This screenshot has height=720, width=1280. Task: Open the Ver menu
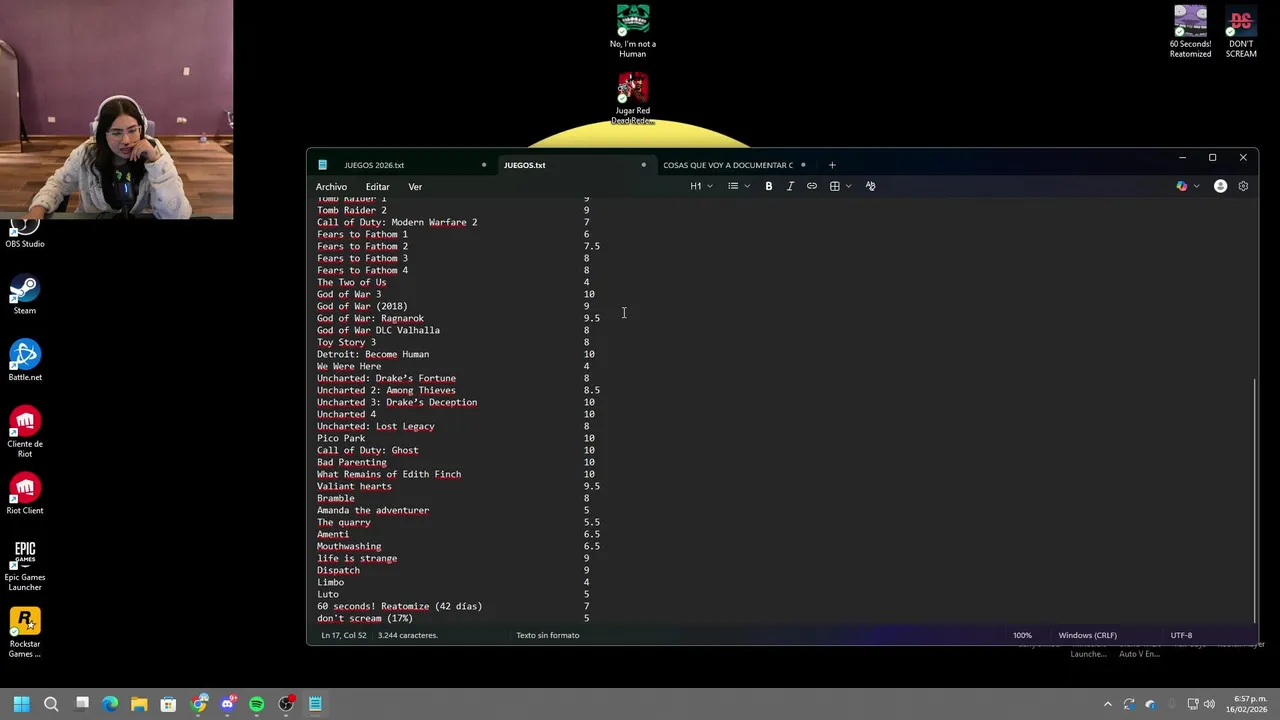pos(415,187)
